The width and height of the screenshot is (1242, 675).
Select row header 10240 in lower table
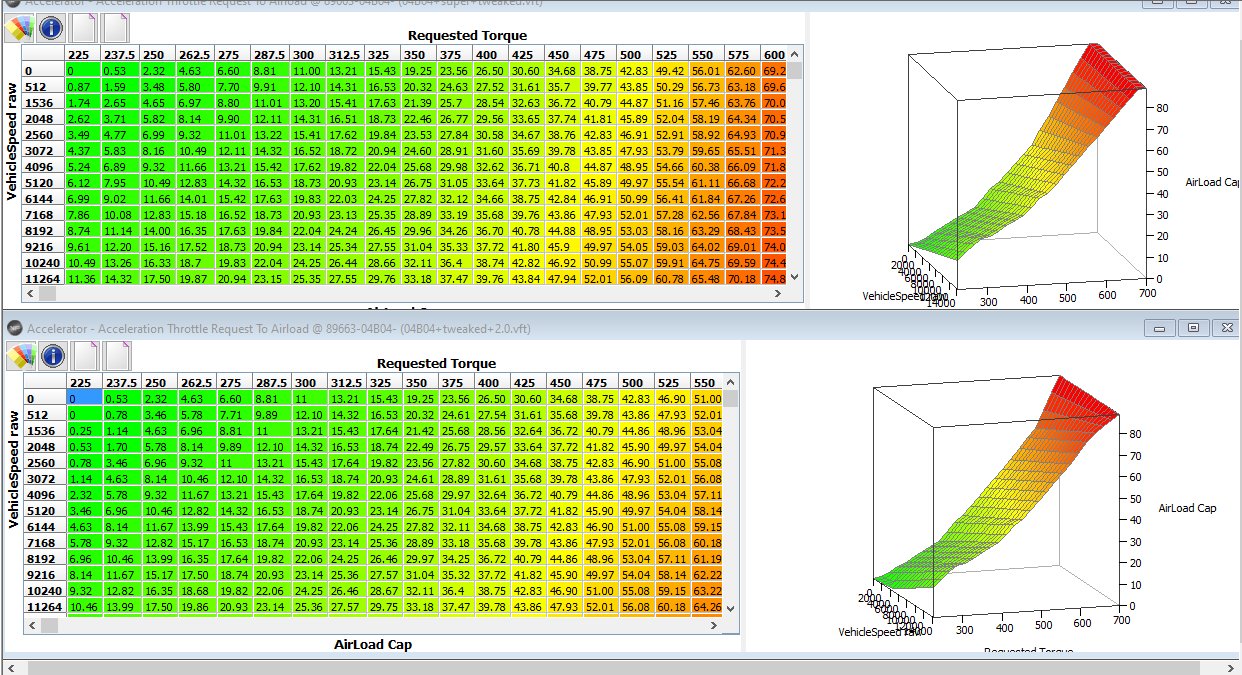(x=45, y=590)
